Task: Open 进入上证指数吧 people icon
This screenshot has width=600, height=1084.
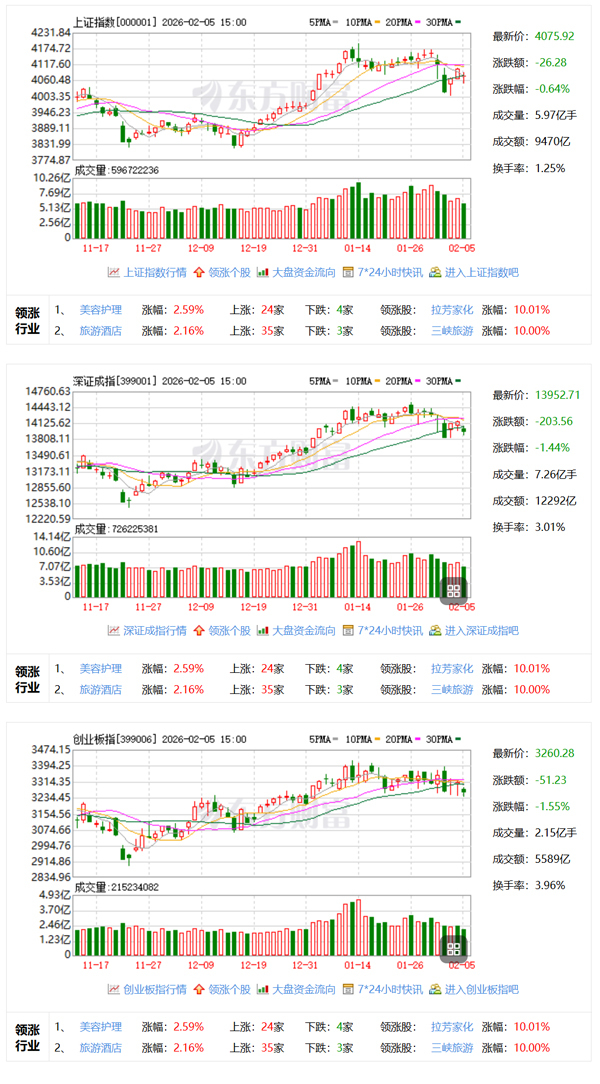Action: 435,272
